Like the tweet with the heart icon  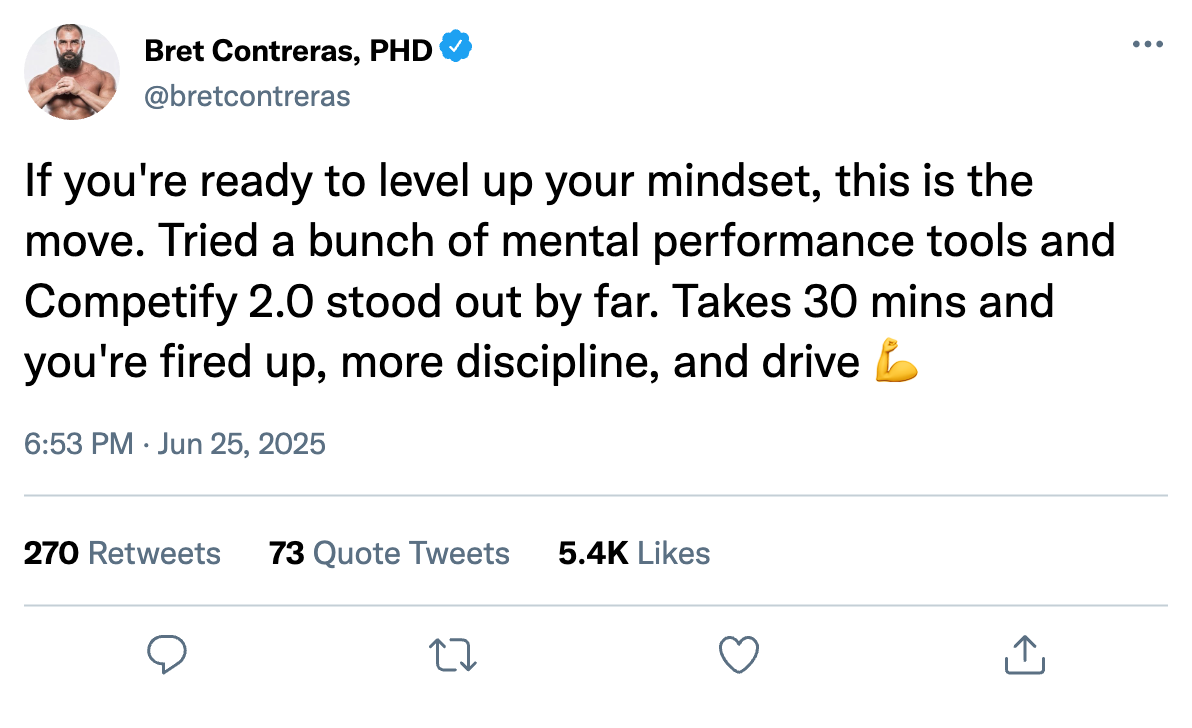pos(739,654)
